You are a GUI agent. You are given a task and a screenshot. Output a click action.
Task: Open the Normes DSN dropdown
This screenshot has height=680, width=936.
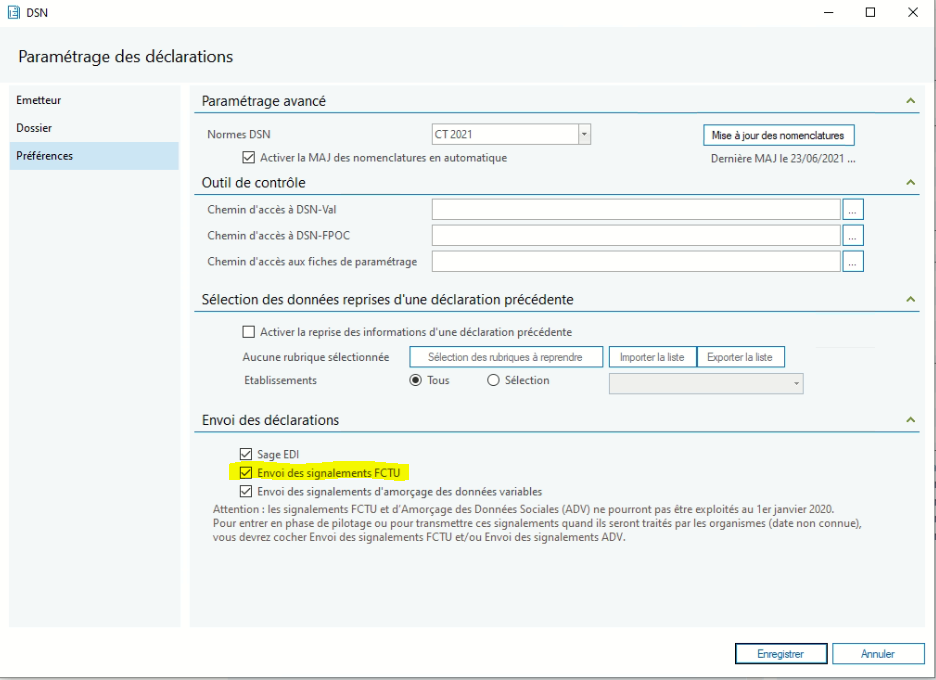585,134
